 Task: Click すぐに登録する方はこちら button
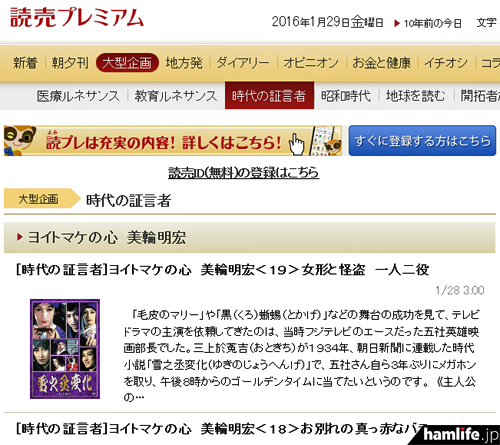coord(422,140)
